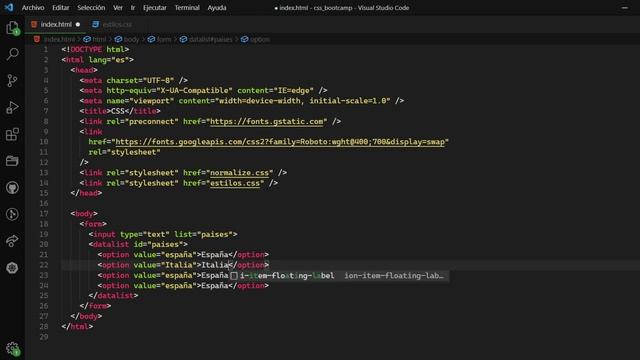Screen dimensions: 640x360
Task: Click the value="Italia" option text
Action: click(x=165, y=265)
